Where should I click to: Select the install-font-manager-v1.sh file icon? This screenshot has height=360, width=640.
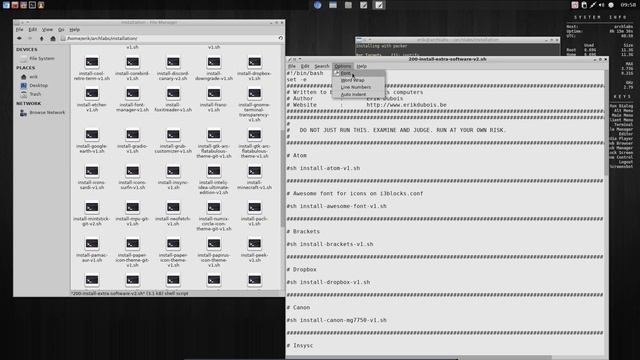coord(132,94)
